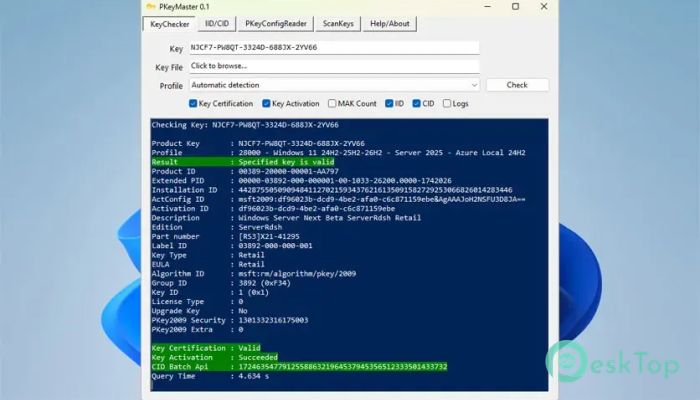The image size is (700, 400).
Task: Click the Part number [RS3]X21-41295
Action: (x=269, y=237)
